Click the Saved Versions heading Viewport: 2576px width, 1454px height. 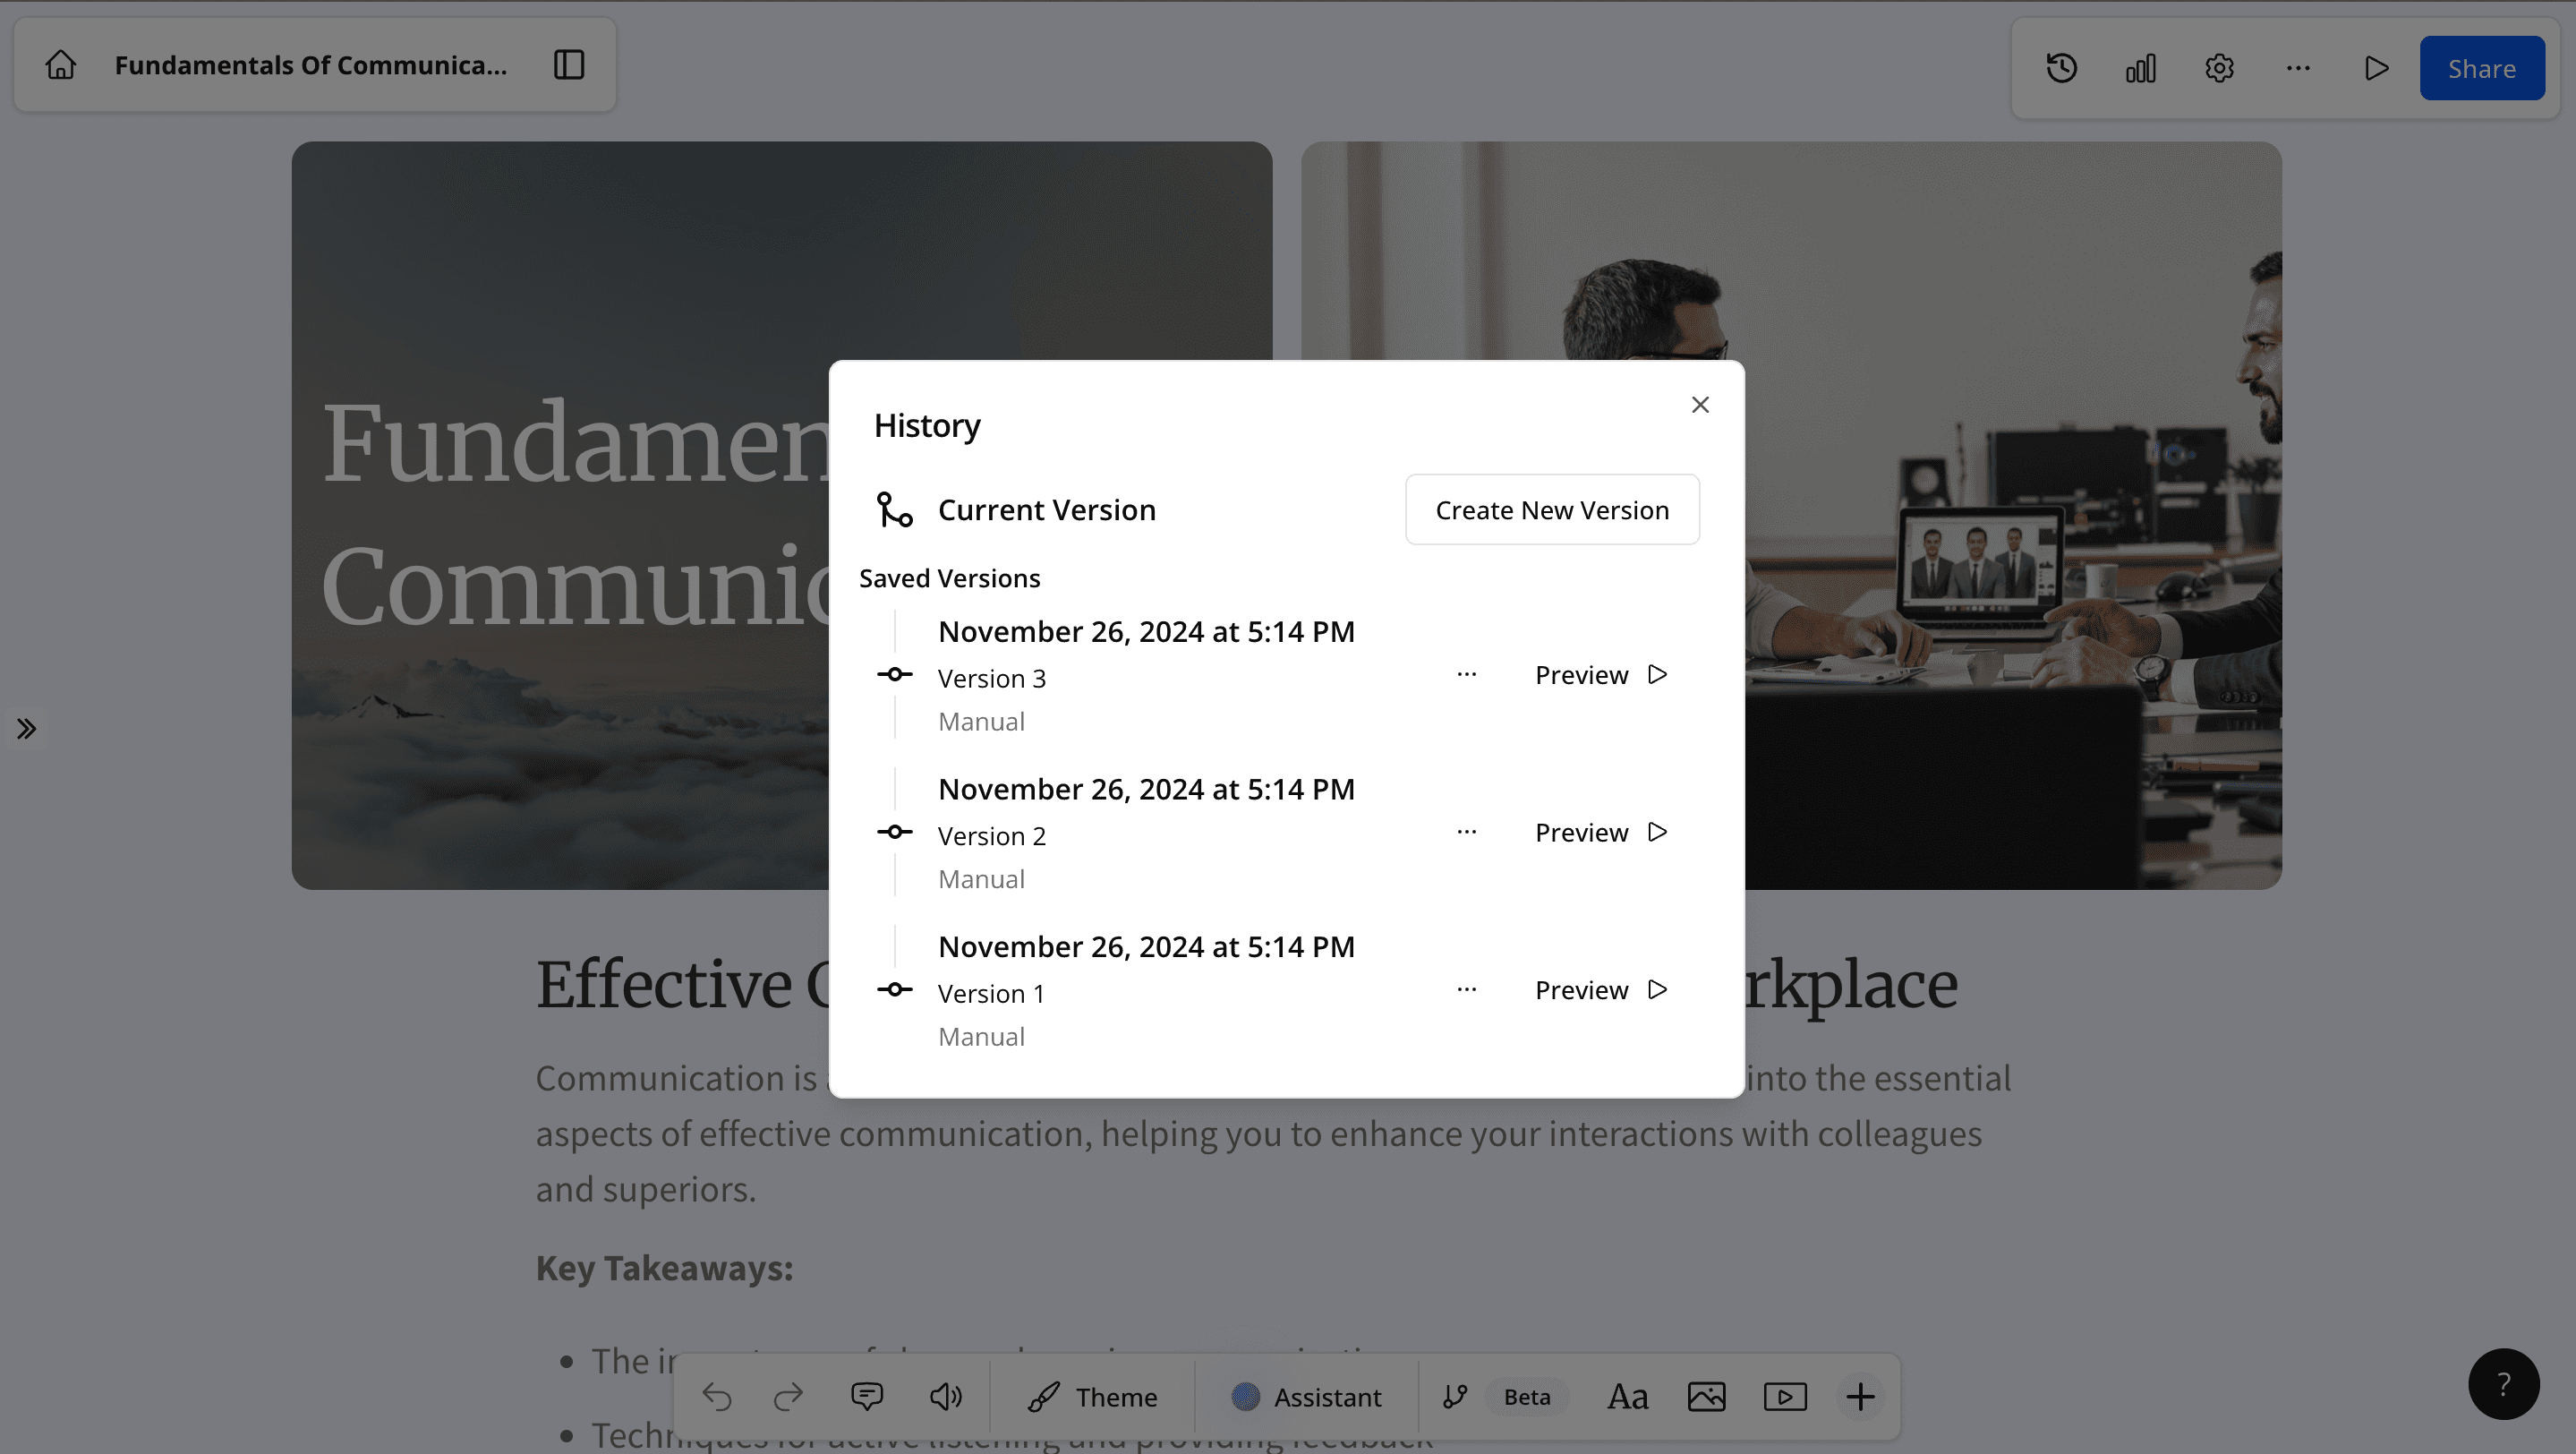click(x=950, y=579)
